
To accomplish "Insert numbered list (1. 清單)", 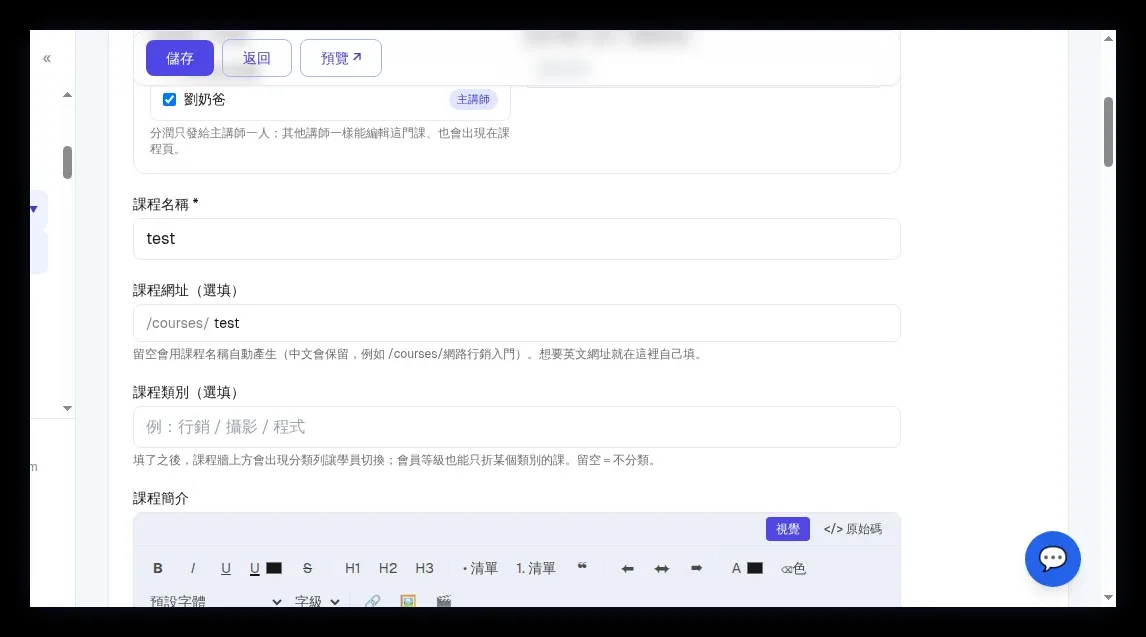I will tap(536, 568).
